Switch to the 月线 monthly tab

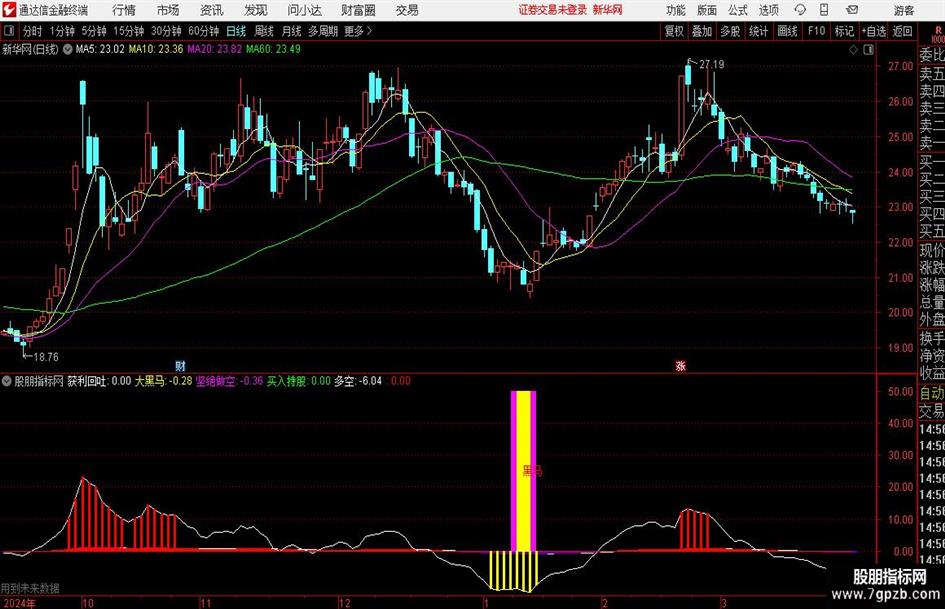point(292,31)
